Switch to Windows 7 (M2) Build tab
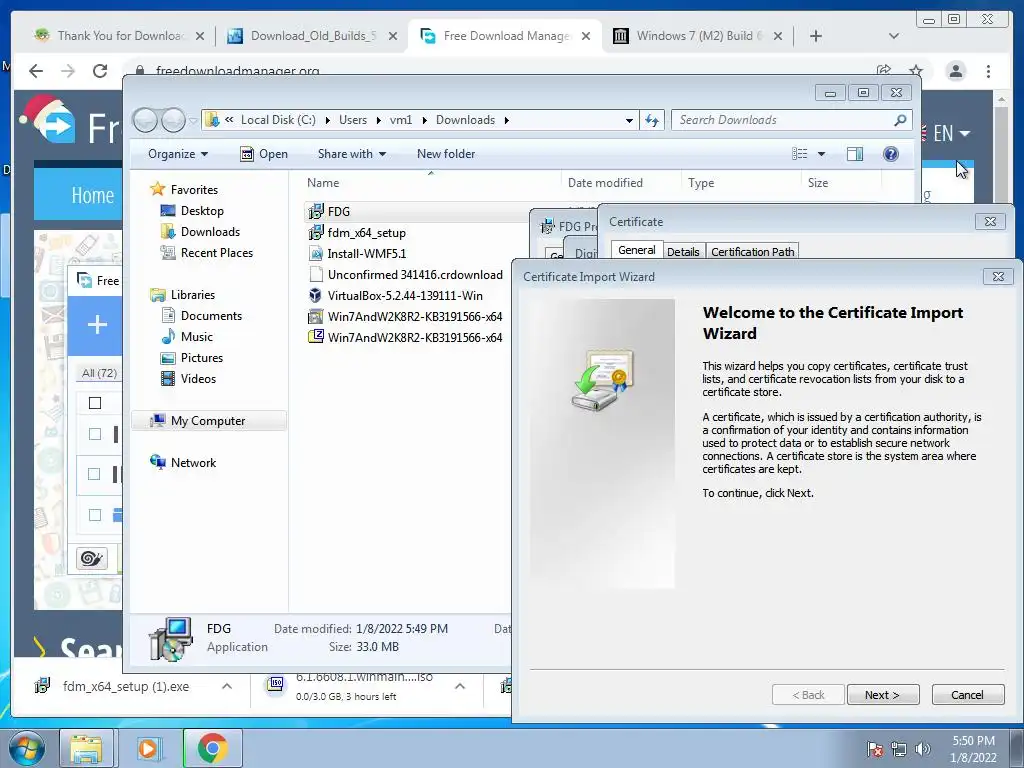This screenshot has height=768, width=1024. (x=697, y=36)
